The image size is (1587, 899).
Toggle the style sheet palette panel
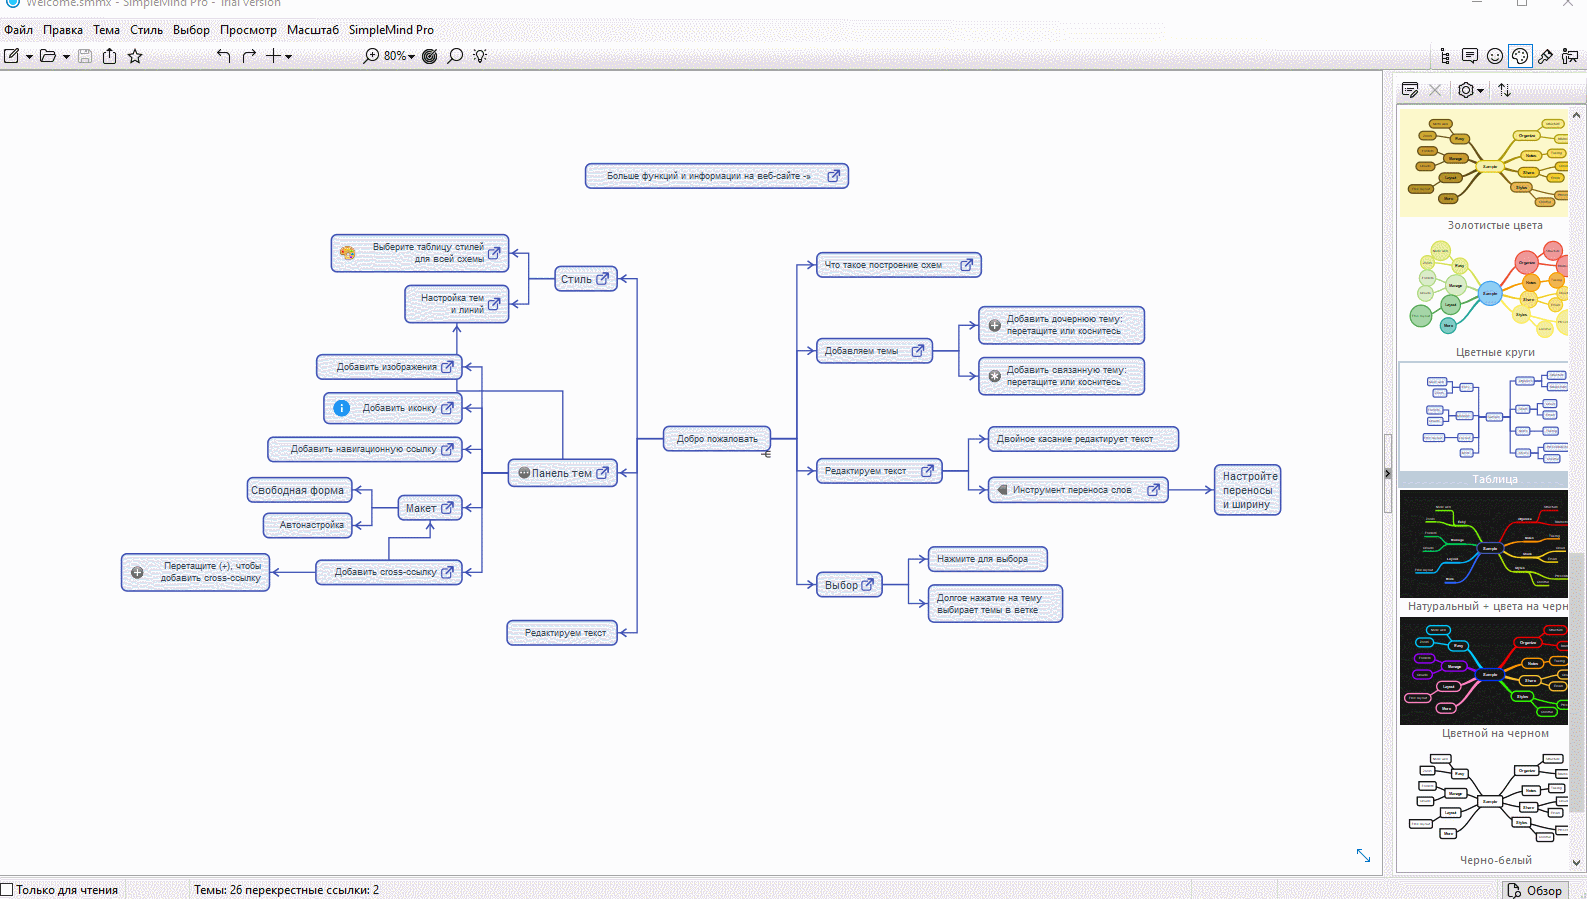tap(1520, 56)
